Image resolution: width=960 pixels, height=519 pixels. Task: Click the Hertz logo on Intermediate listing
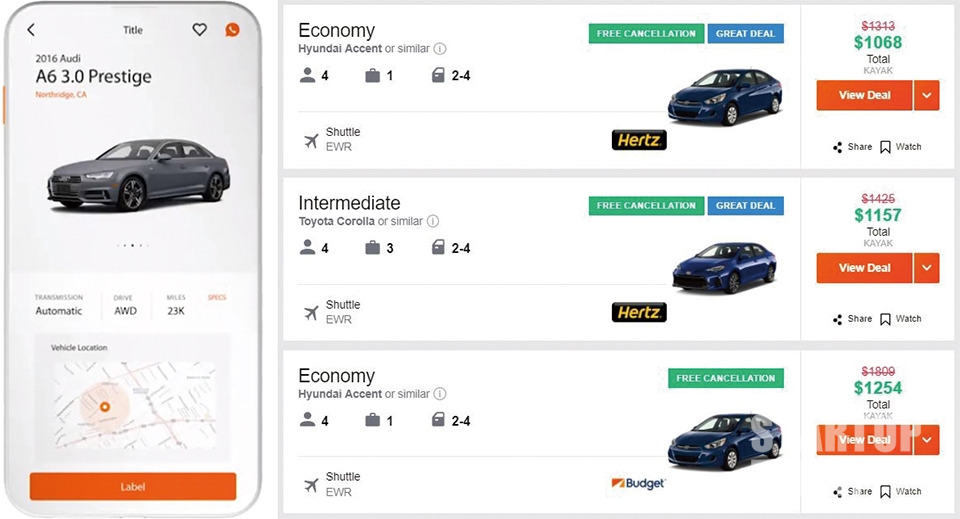(639, 312)
